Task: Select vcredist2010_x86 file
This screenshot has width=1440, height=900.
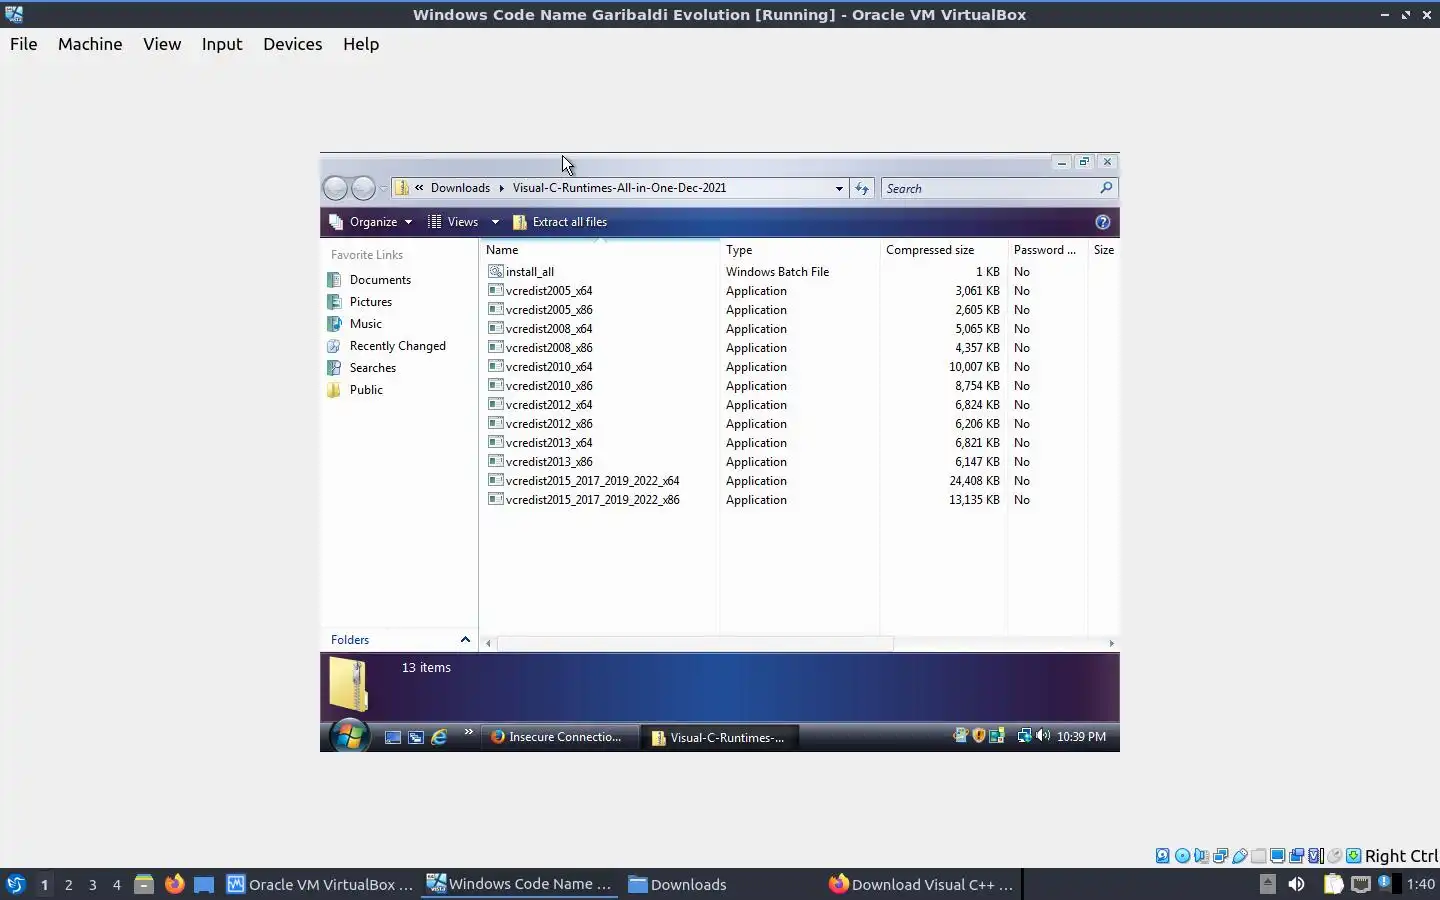Action: pyautogui.click(x=540, y=386)
